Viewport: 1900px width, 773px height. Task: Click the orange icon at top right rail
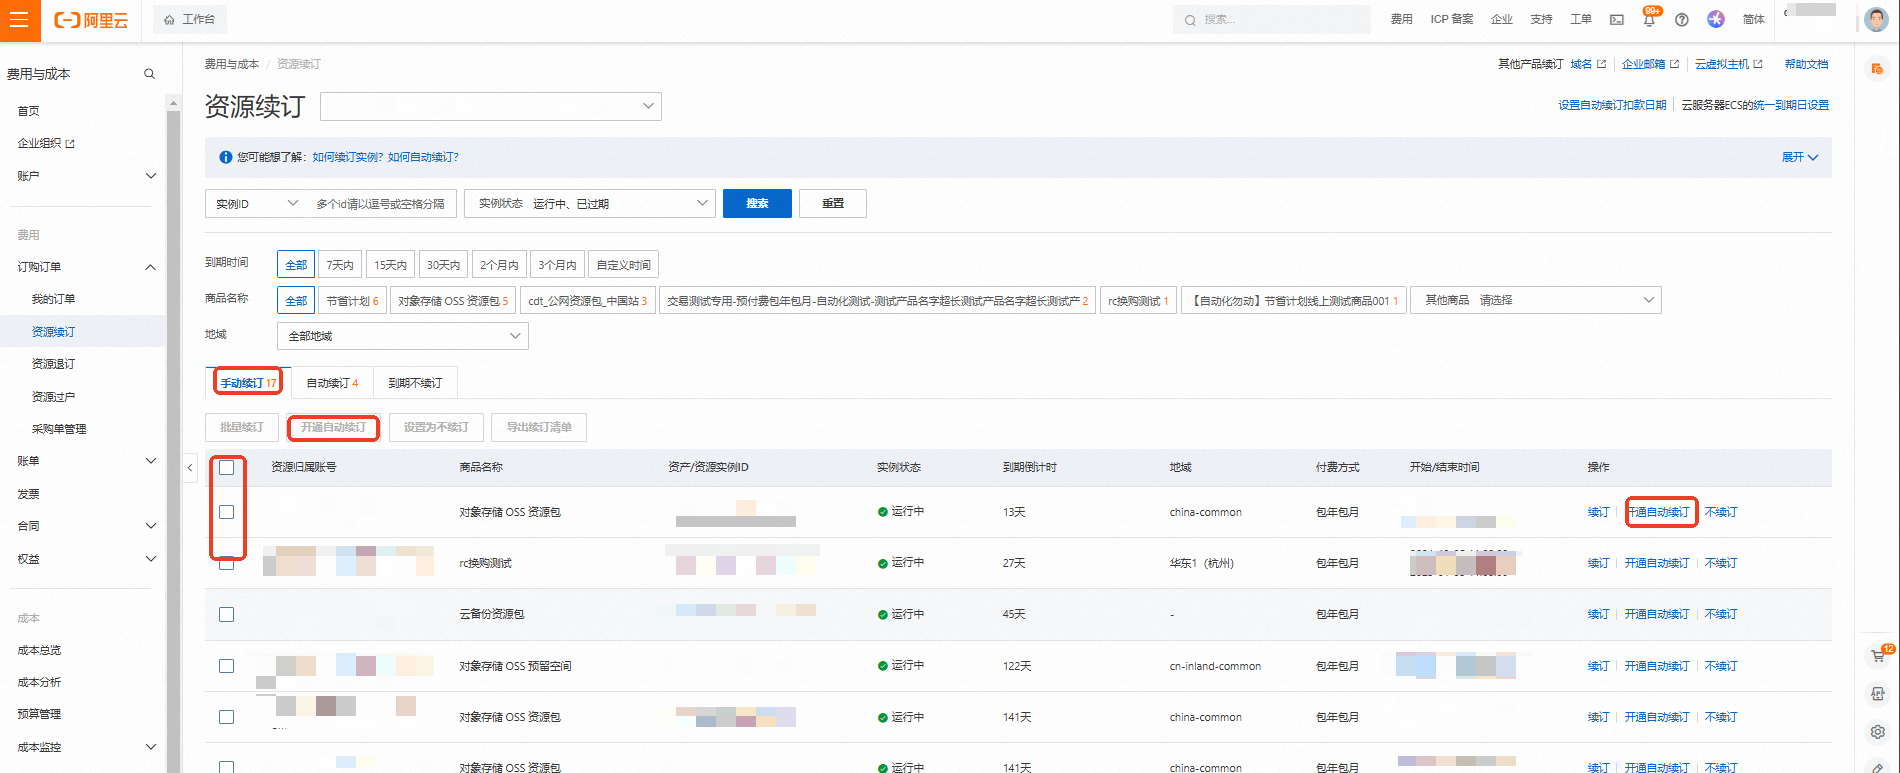1877,69
